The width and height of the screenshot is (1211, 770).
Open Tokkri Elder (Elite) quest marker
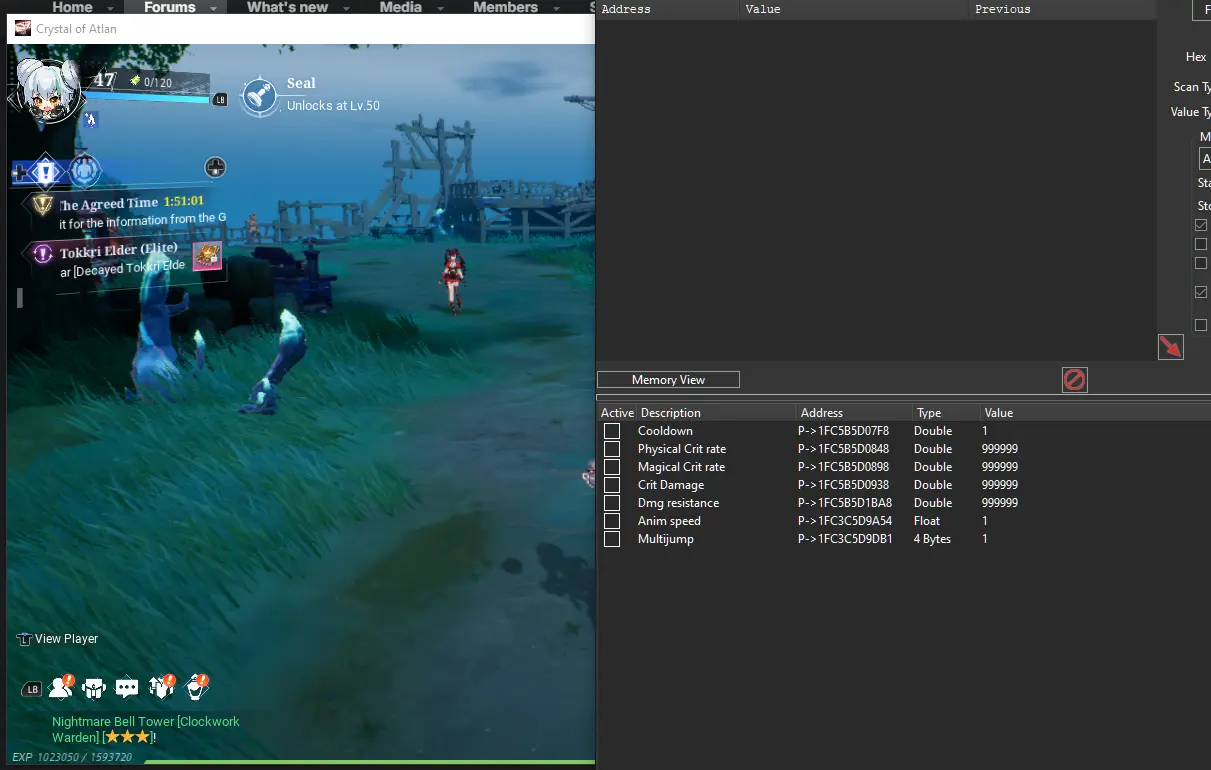point(42,253)
